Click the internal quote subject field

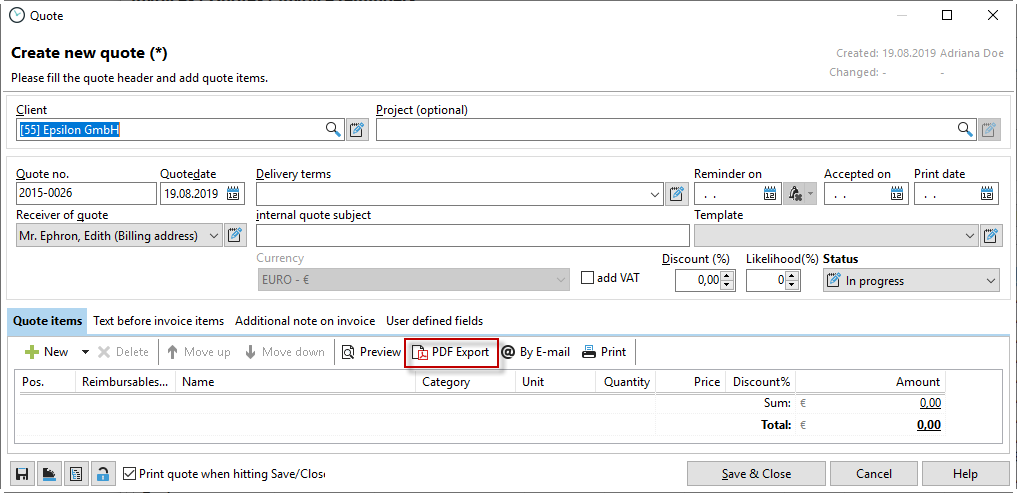472,236
